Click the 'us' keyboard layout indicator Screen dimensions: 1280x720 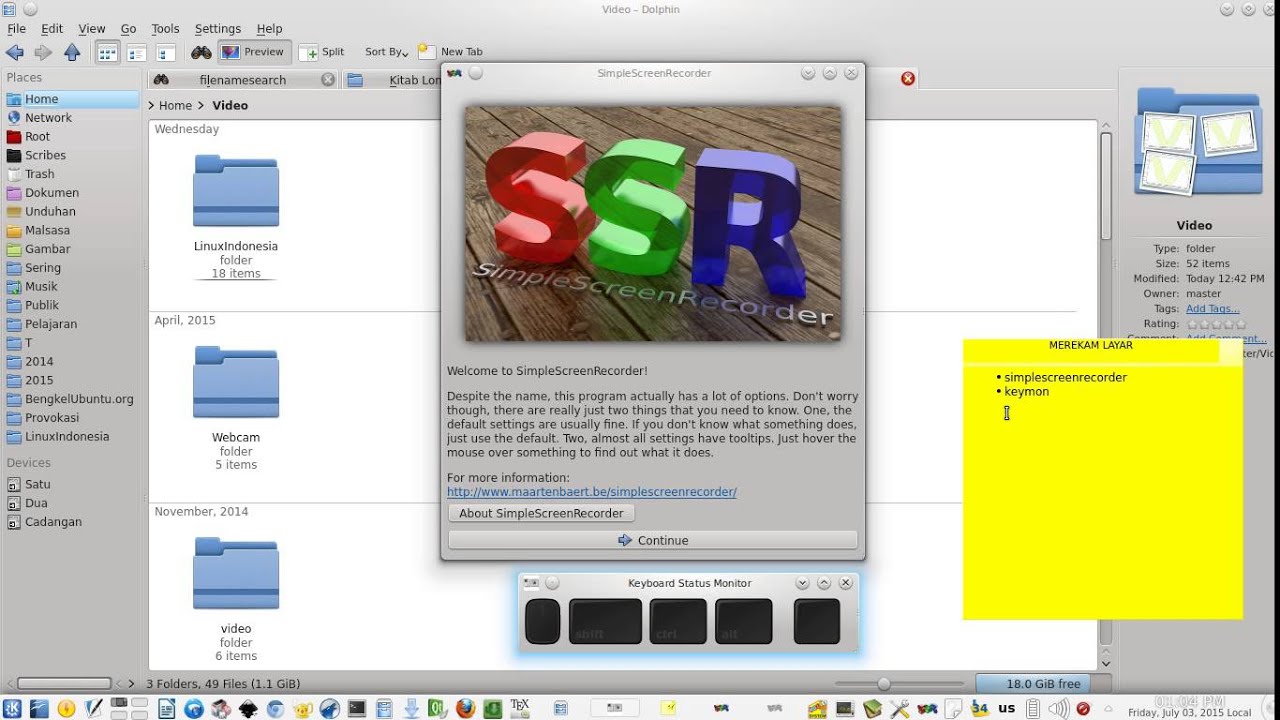point(1007,708)
